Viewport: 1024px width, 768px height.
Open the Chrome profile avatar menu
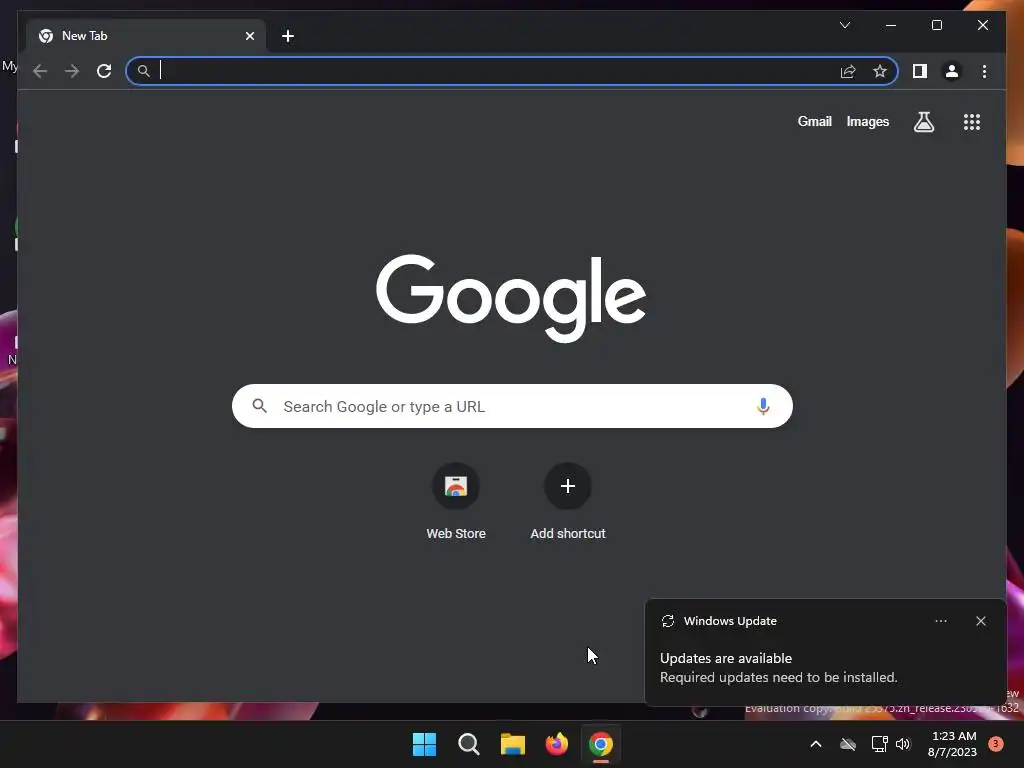[x=952, y=71]
